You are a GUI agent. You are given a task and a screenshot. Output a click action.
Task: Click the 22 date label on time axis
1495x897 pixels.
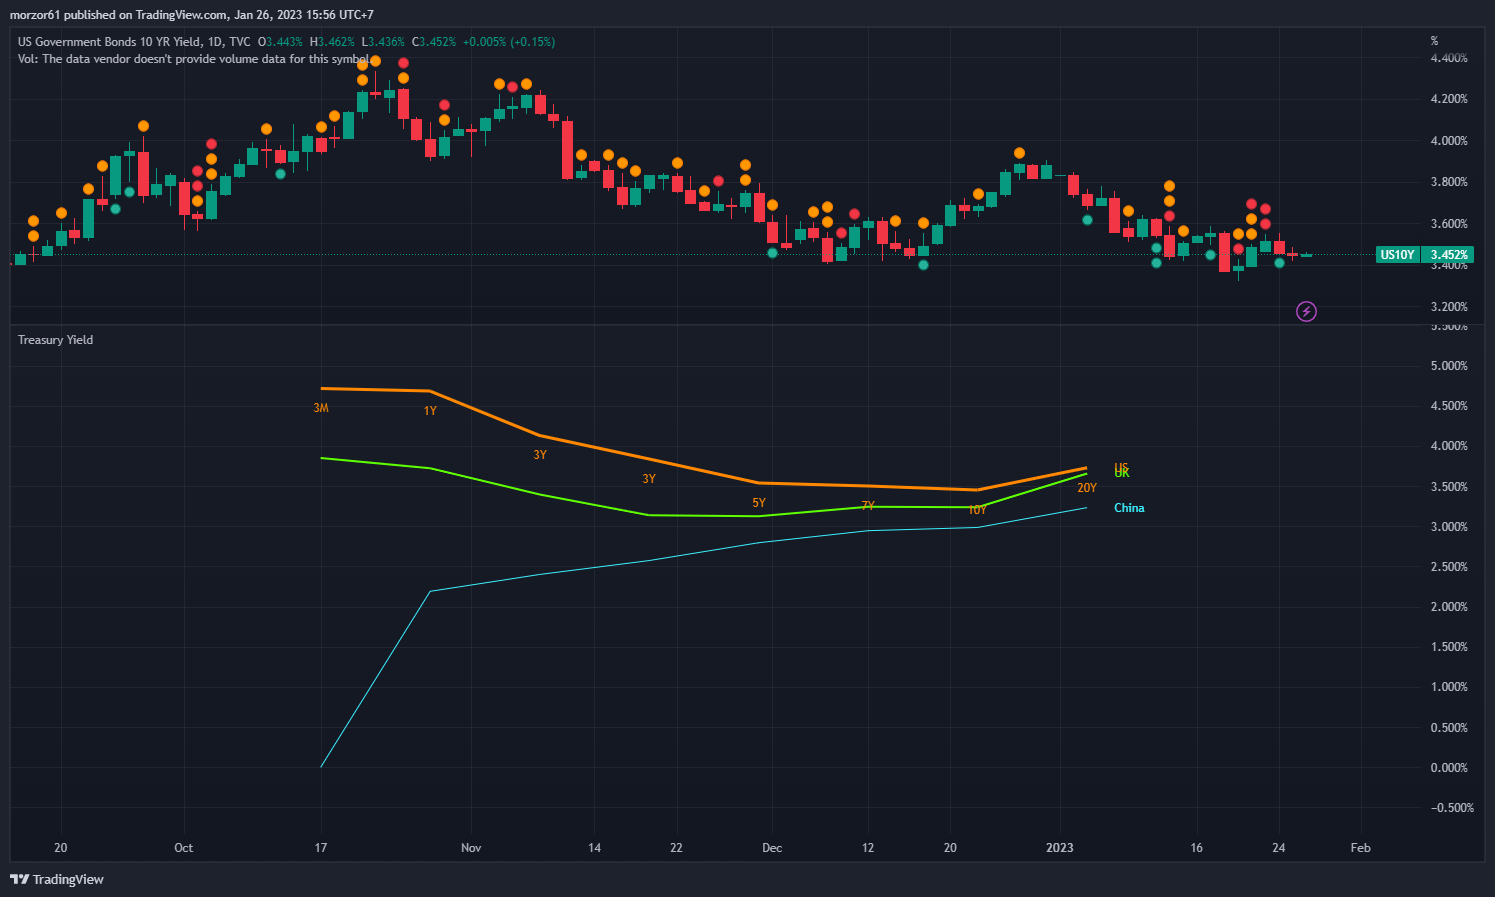click(x=677, y=848)
